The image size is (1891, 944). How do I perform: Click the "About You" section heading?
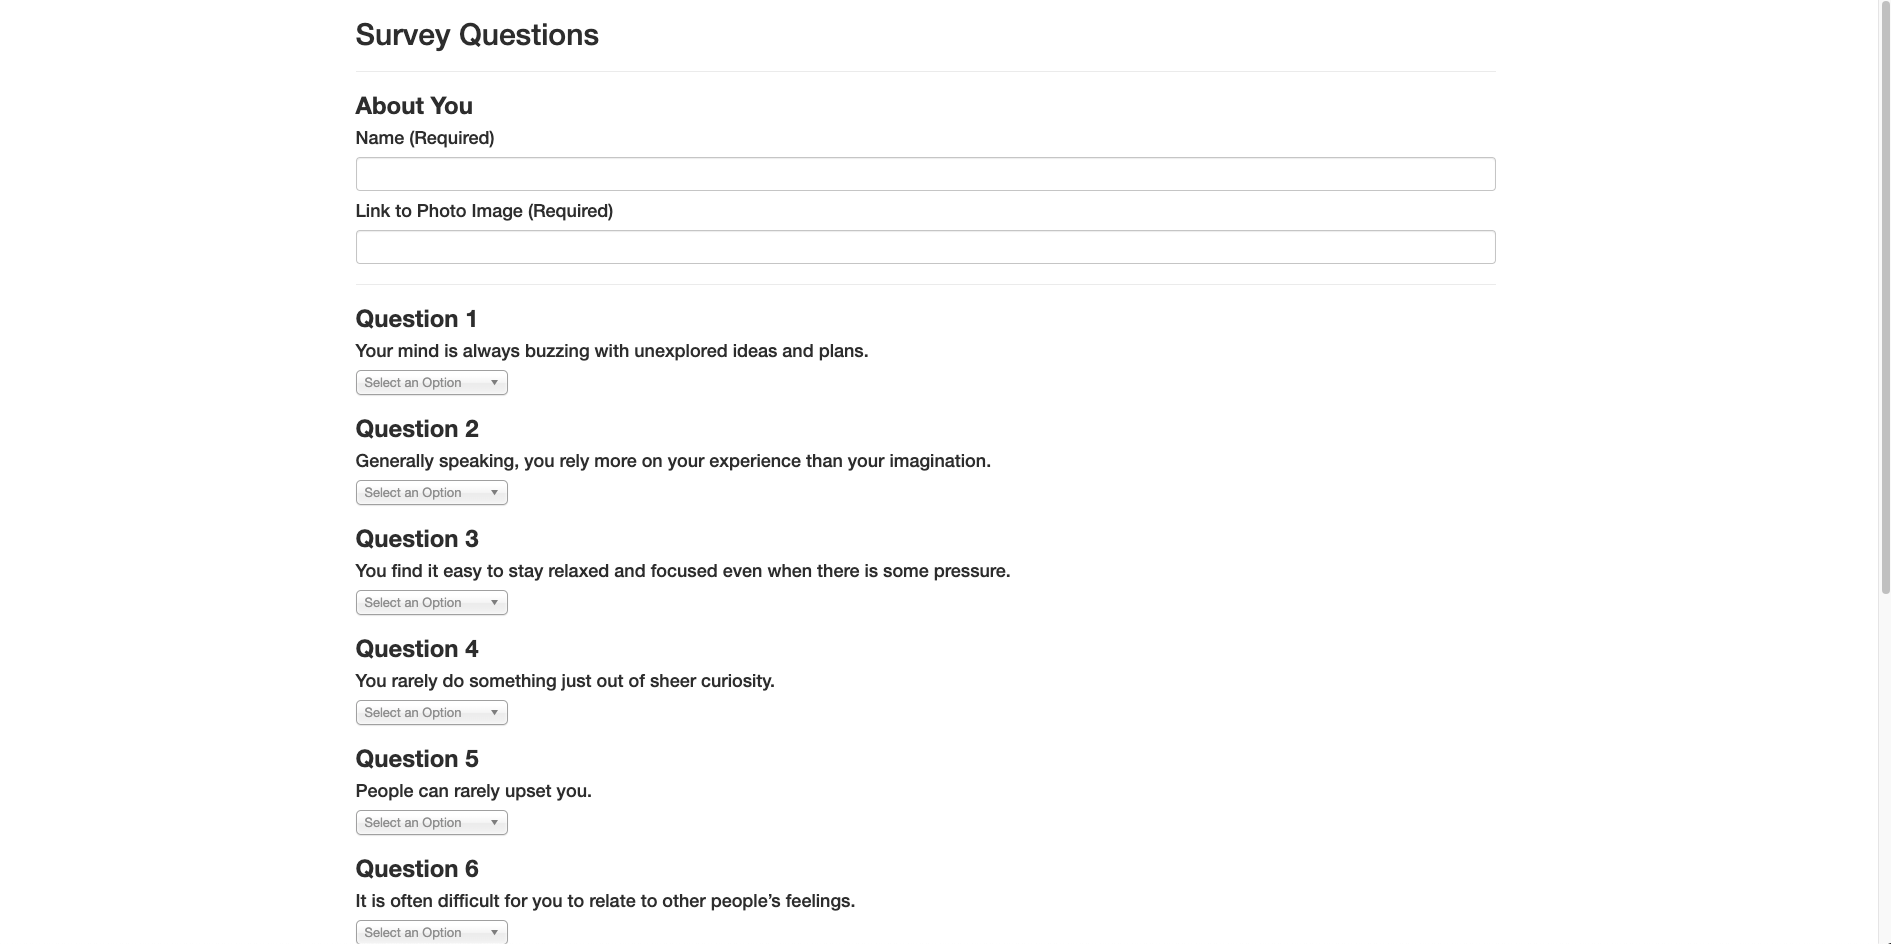414,106
